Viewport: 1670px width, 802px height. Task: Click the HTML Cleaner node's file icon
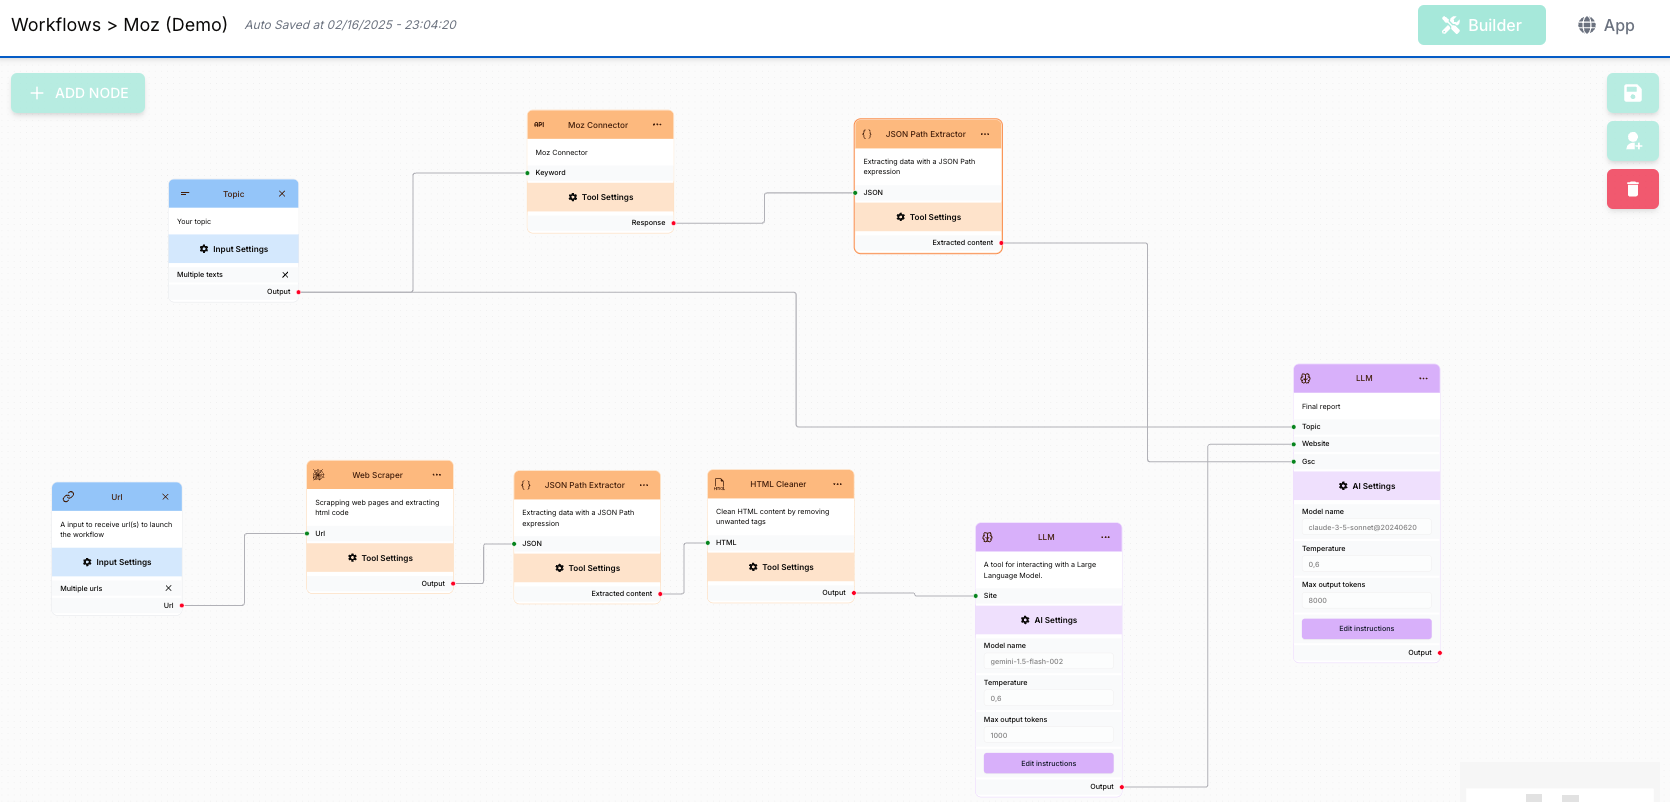[719, 484]
